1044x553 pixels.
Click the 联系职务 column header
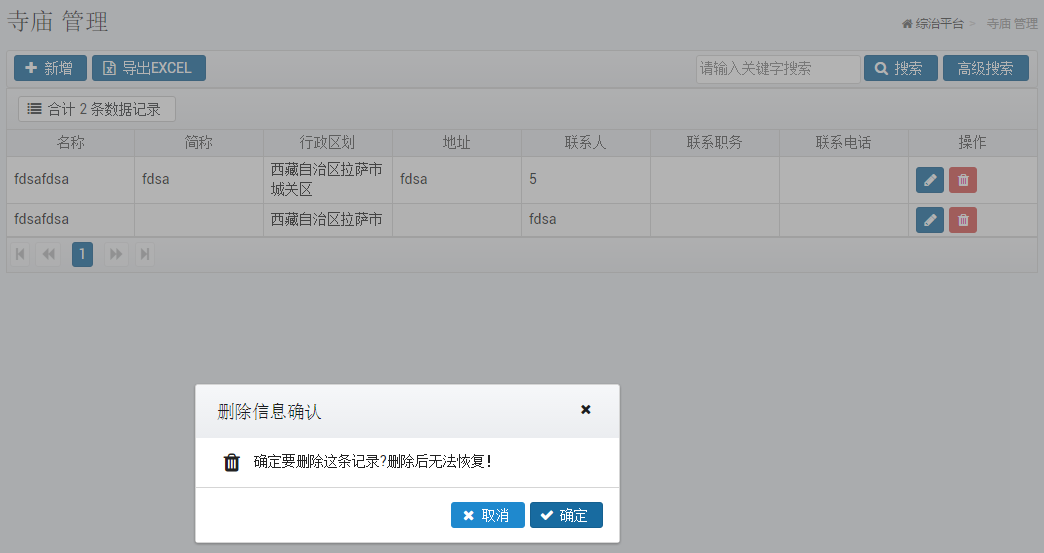[x=714, y=142]
